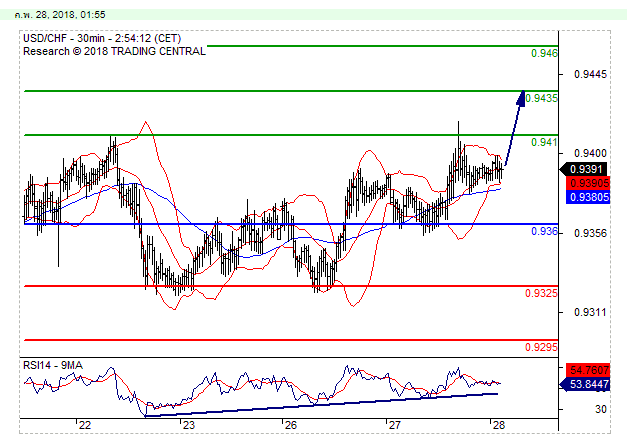Viewport: 627px width, 443px height.
Task: Click the red support label 0.9295
Action: pos(541,347)
